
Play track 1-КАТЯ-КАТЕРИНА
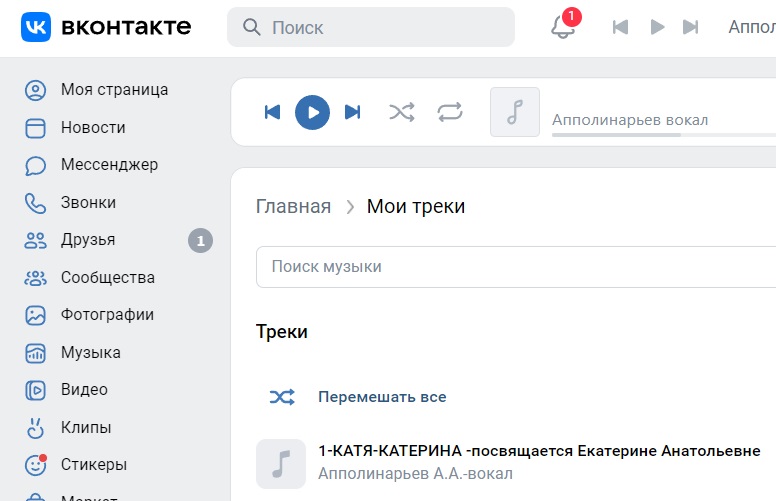coord(539,451)
